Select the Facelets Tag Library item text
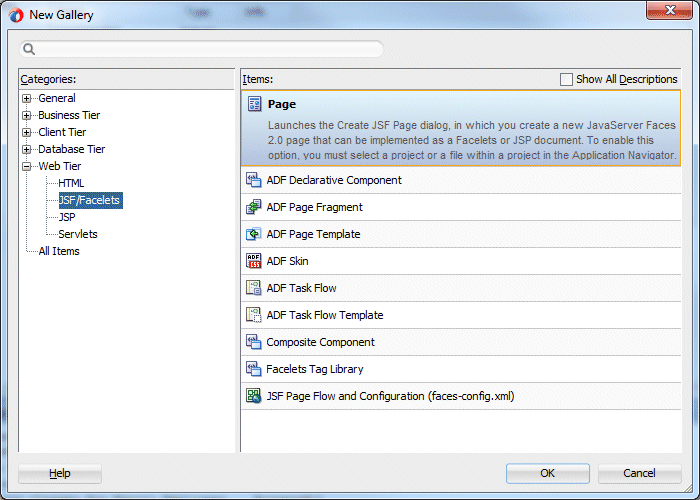The height and width of the screenshot is (500, 700). pyautogui.click(x=315, y=369)
